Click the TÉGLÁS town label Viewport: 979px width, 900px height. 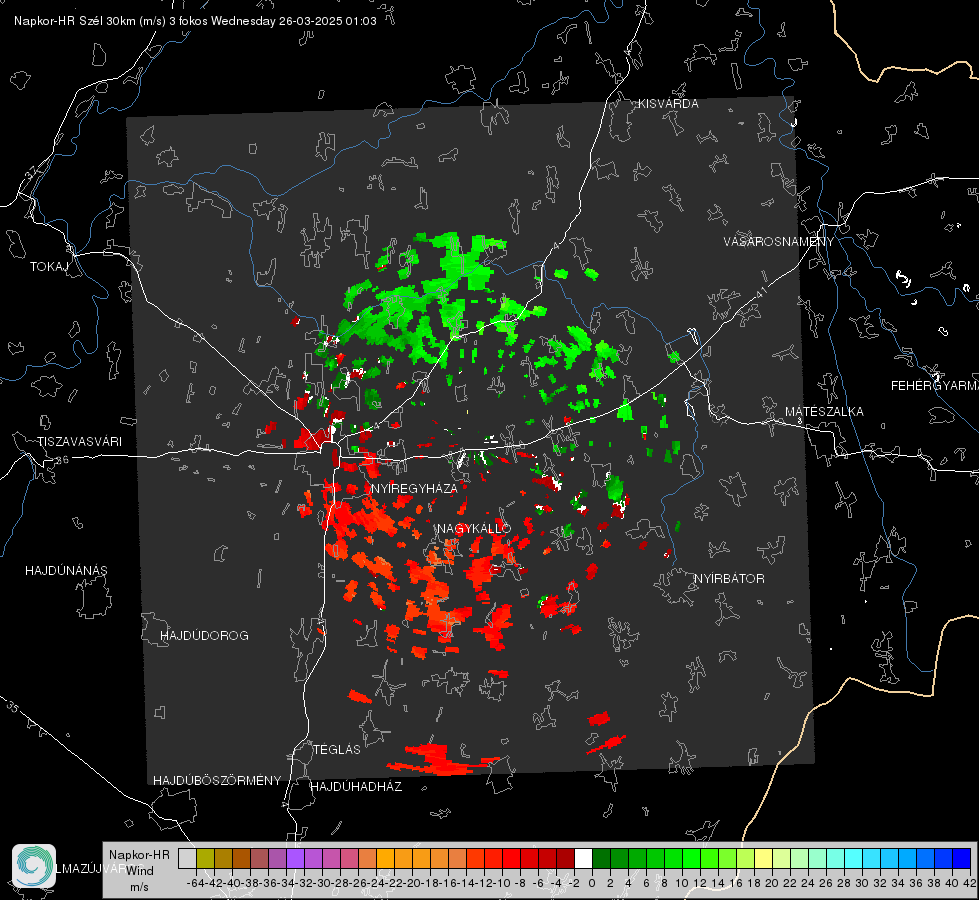(337, 750)
